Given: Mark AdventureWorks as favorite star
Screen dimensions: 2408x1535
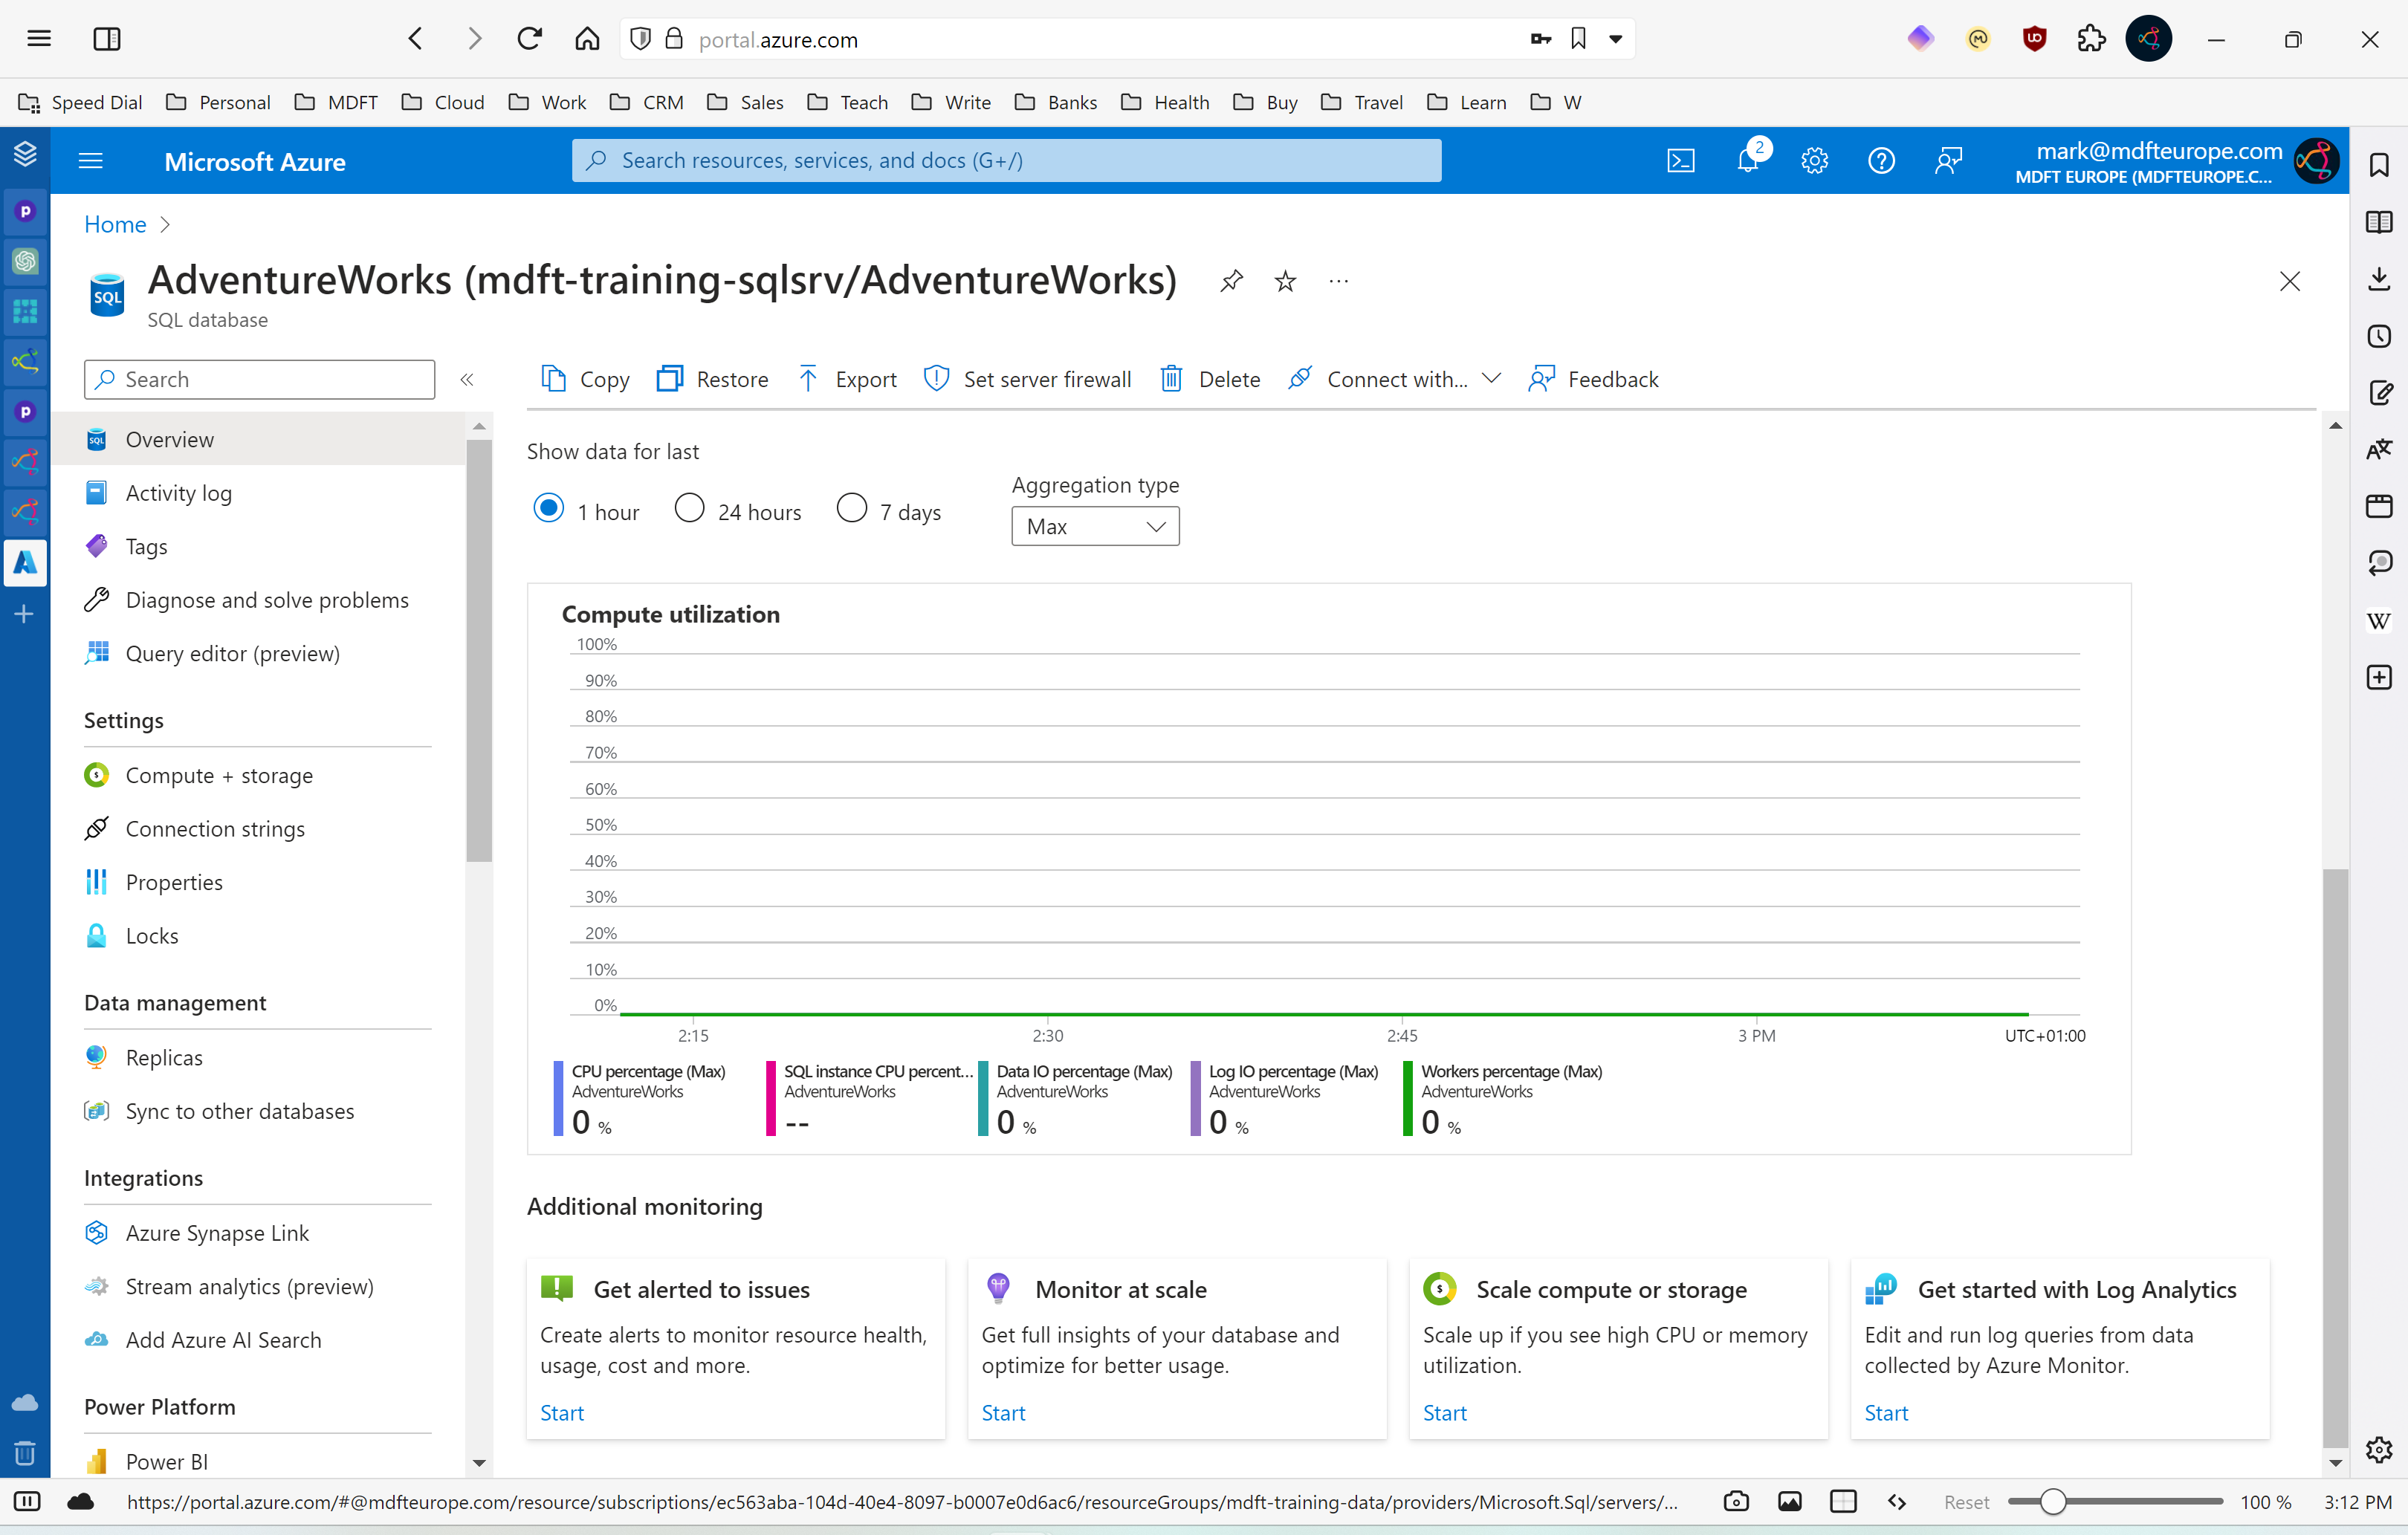Looking at the screenshot, I should click(1285, 281).
